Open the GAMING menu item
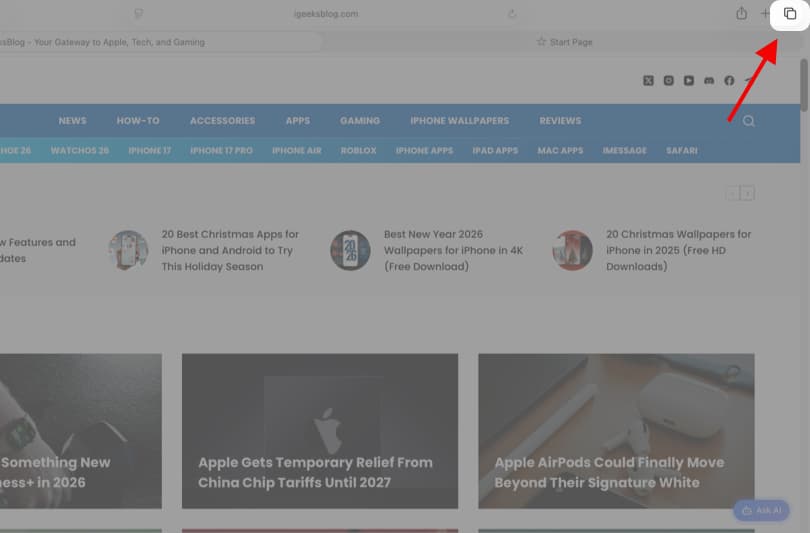The width and height of the screenshot is (810, 533). coord(360,121)
